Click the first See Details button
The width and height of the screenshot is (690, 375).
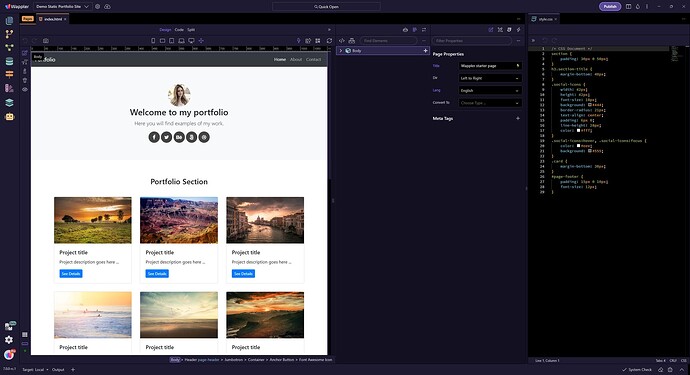tap(71, 274)
